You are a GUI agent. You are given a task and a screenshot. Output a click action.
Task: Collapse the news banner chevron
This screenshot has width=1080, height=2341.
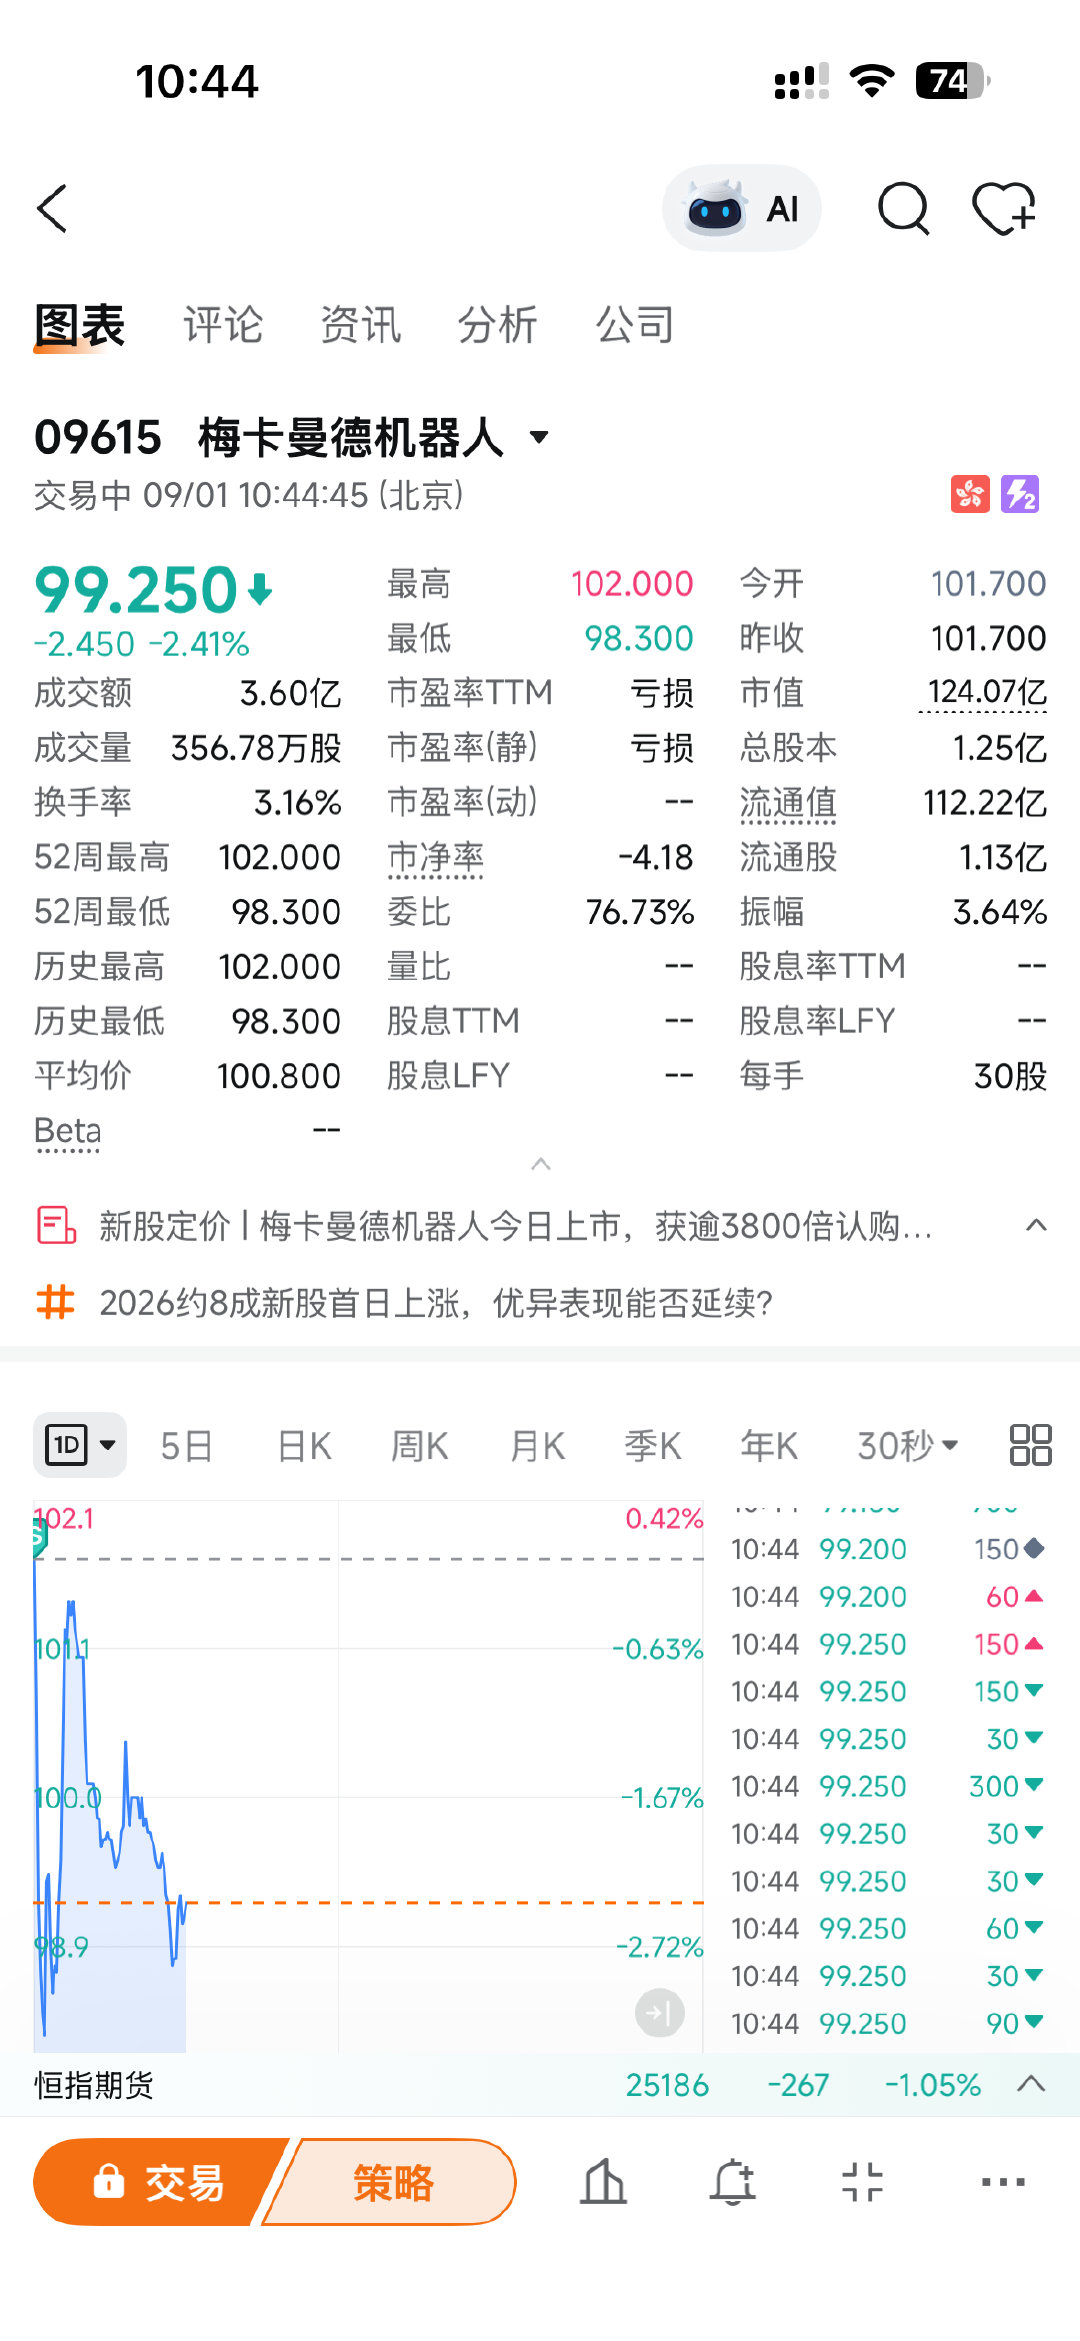point(1037,1225)
